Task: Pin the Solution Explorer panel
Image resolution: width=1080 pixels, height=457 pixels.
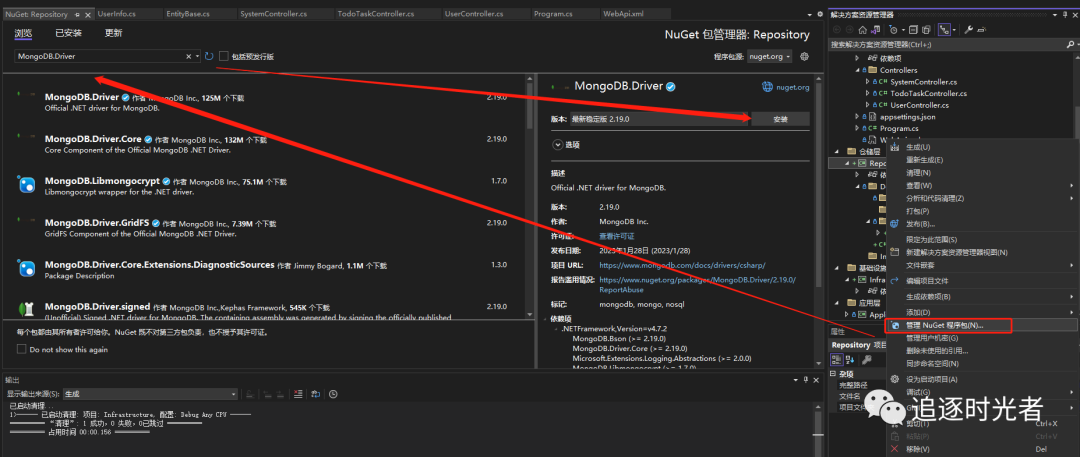Action: [1066, 14]
